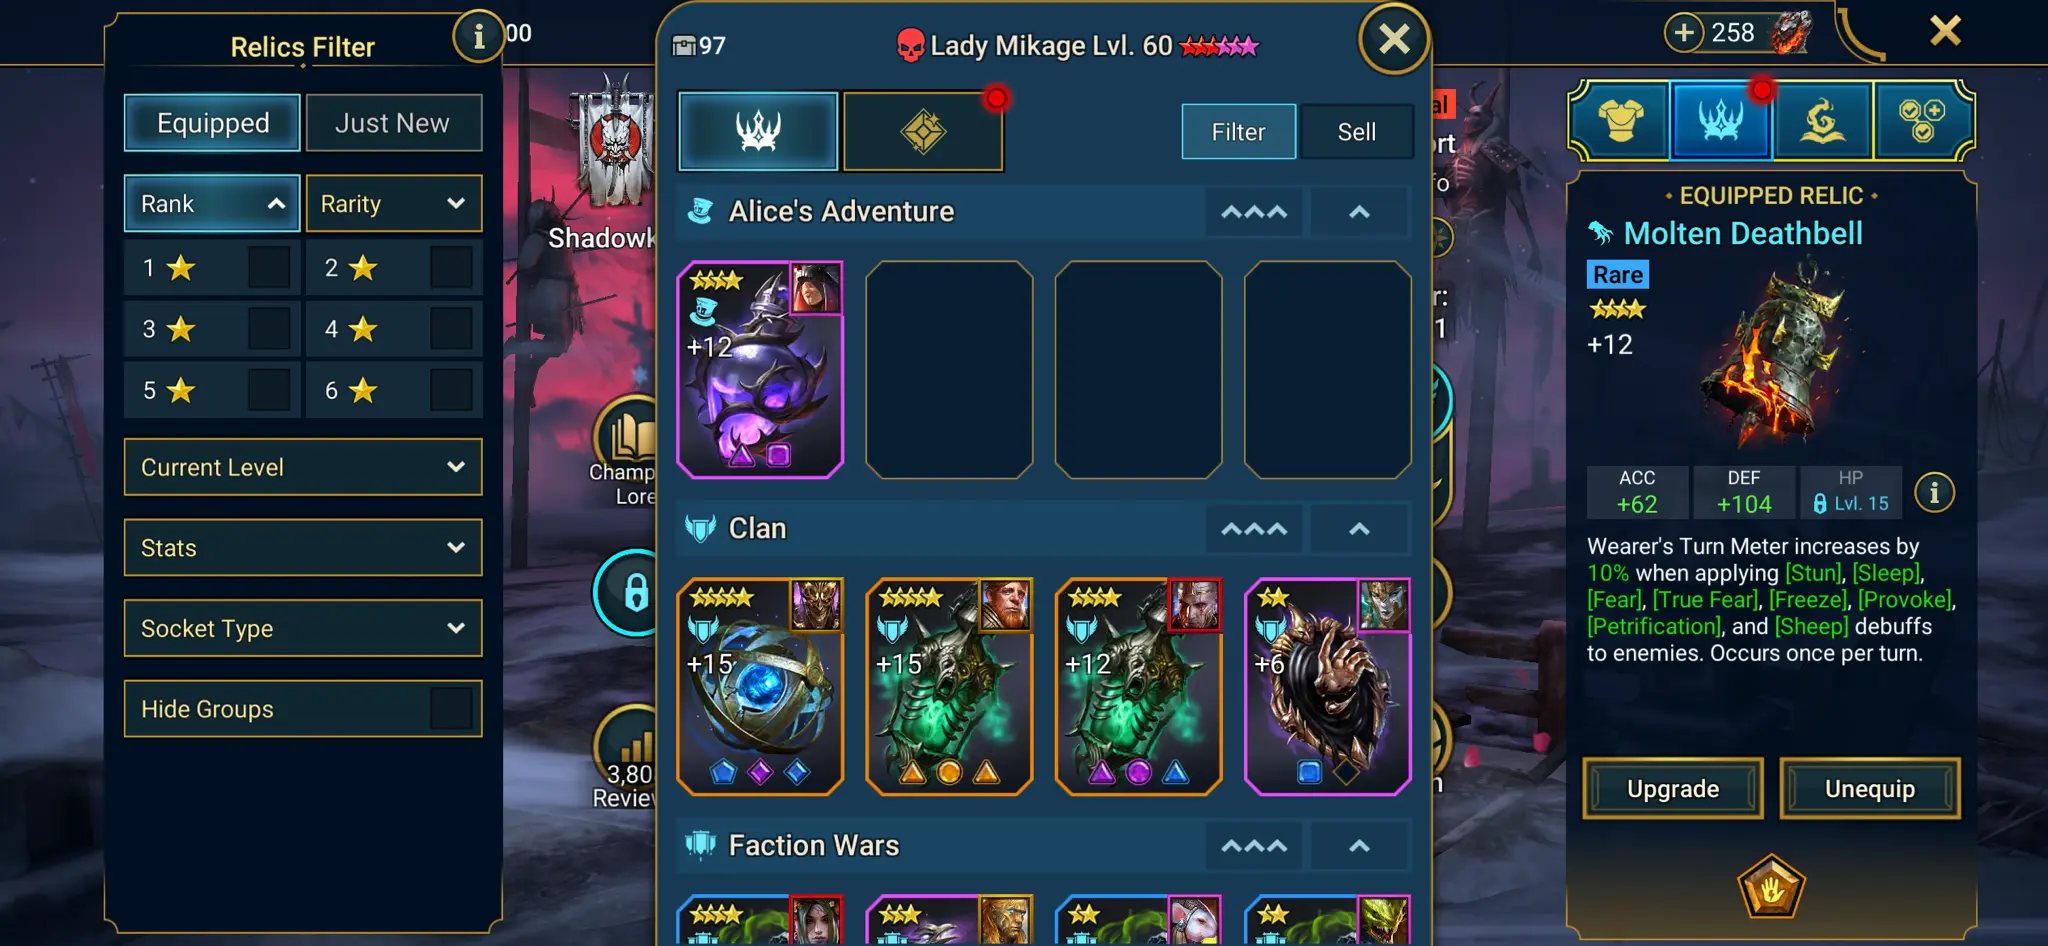Expand the Socket Type dropdown

(303, 628)
